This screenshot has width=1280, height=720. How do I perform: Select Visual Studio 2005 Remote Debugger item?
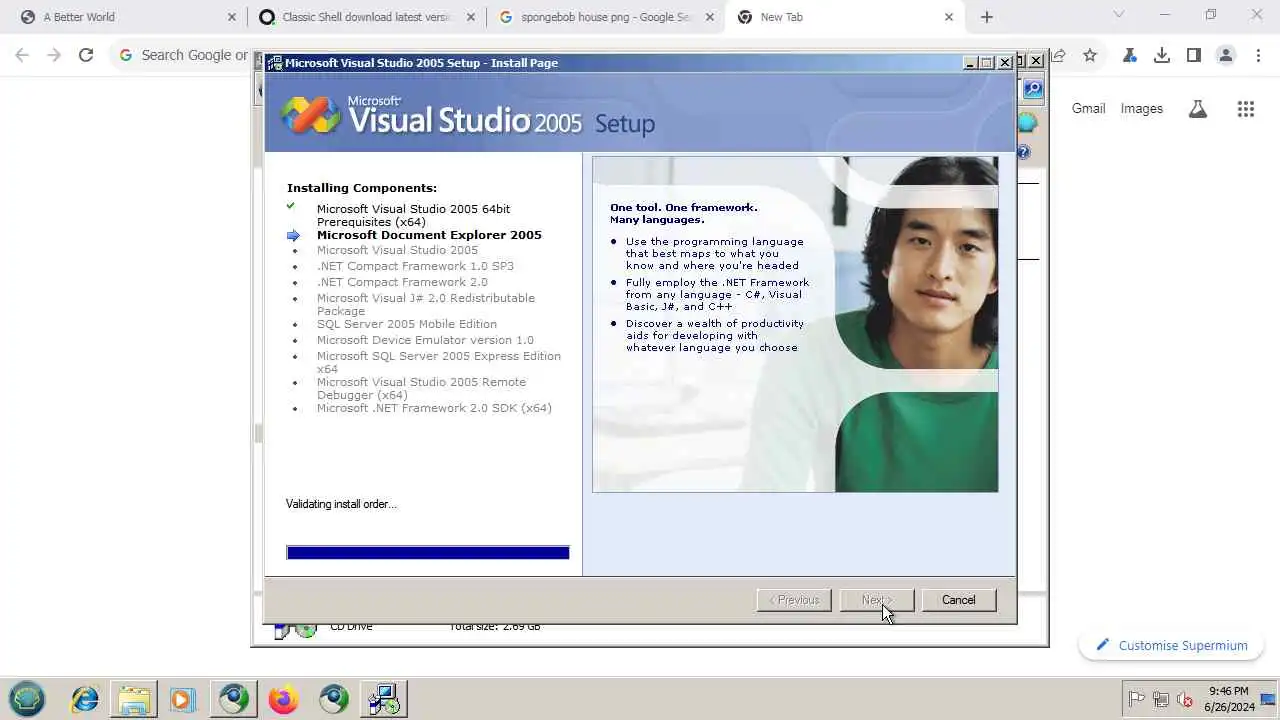(421, 388)
